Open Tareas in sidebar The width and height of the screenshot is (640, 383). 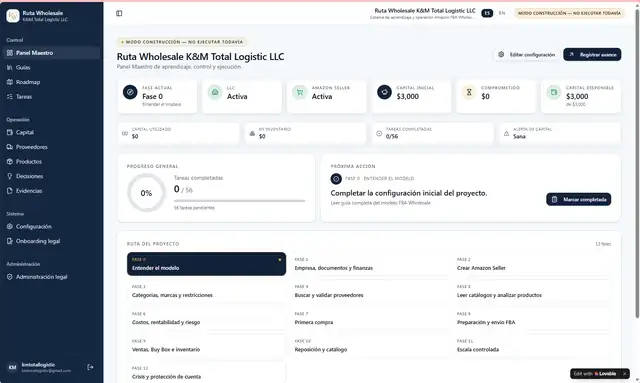pyautogui.click(x=52, y=97)
